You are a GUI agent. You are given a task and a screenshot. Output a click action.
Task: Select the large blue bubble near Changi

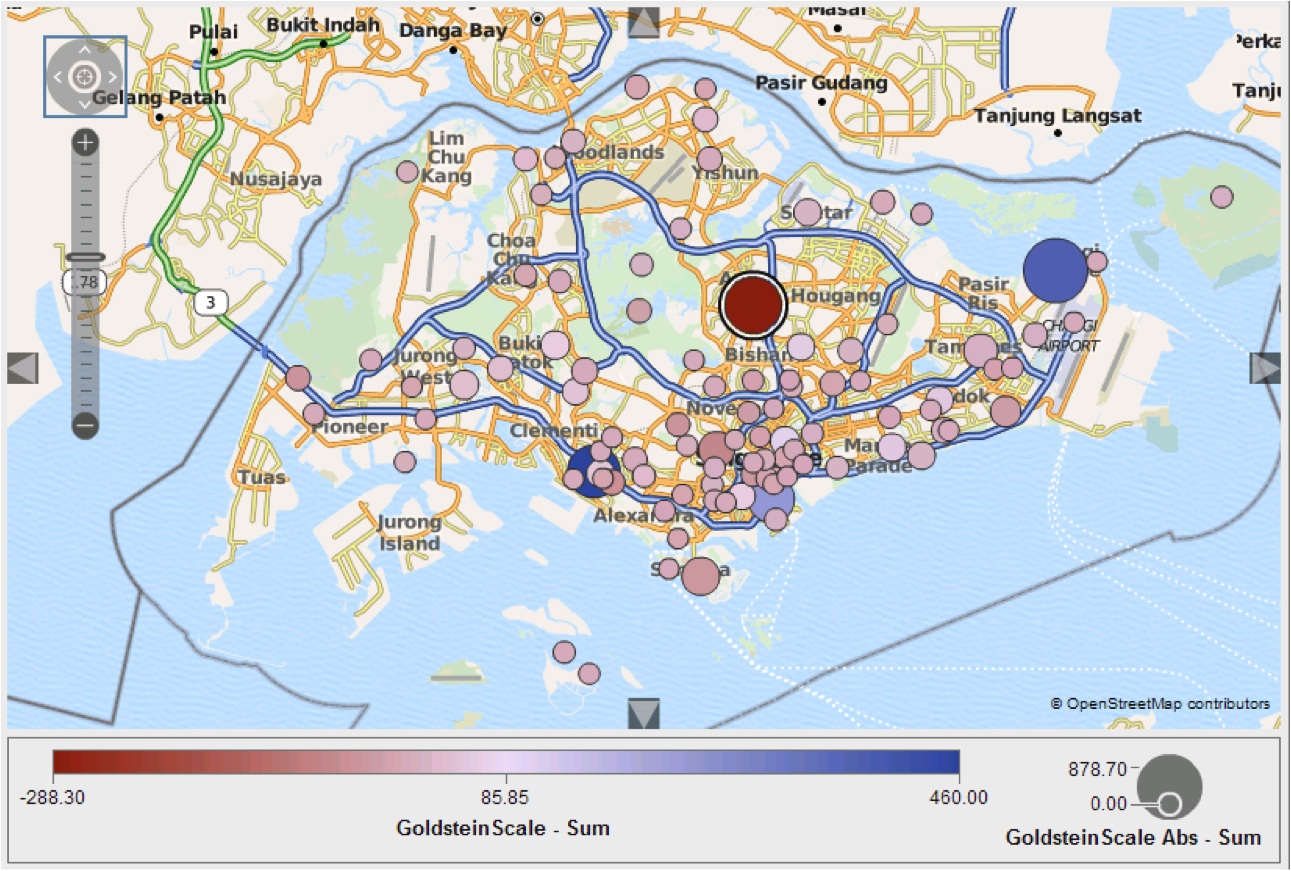(x=1055, y=270)
